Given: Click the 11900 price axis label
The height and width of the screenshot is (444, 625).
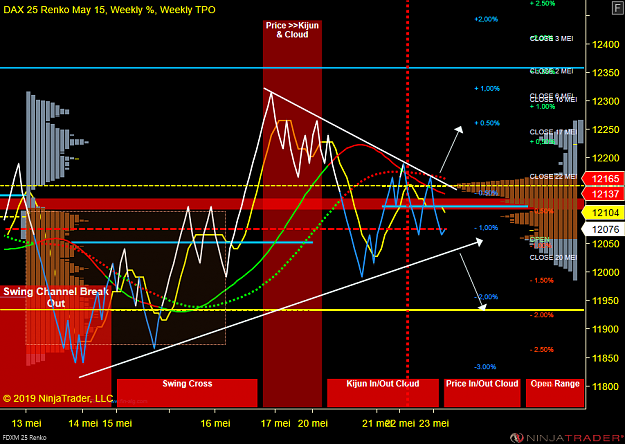Looking at the screenshot, I should [x=605, y=329].
